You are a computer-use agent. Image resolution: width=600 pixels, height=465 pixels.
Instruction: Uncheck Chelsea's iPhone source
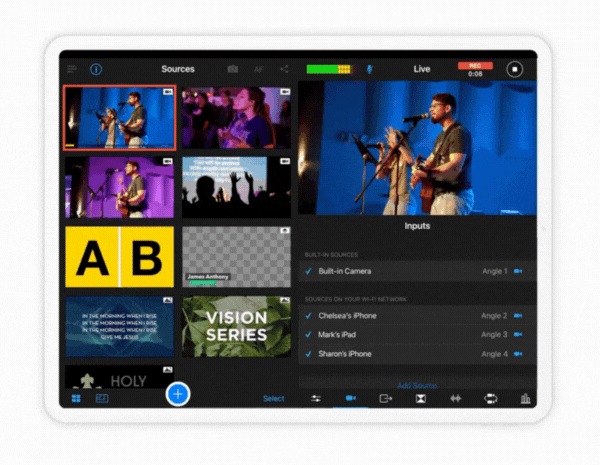(309, 316)
